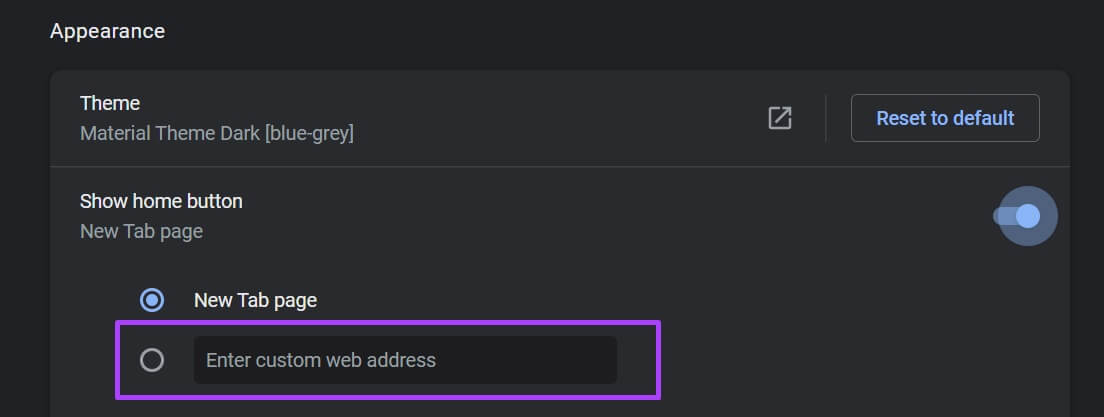Screen dimensions: 1104x417
Task: Toggle the Show home button switch
Action: click(1017, 216)
